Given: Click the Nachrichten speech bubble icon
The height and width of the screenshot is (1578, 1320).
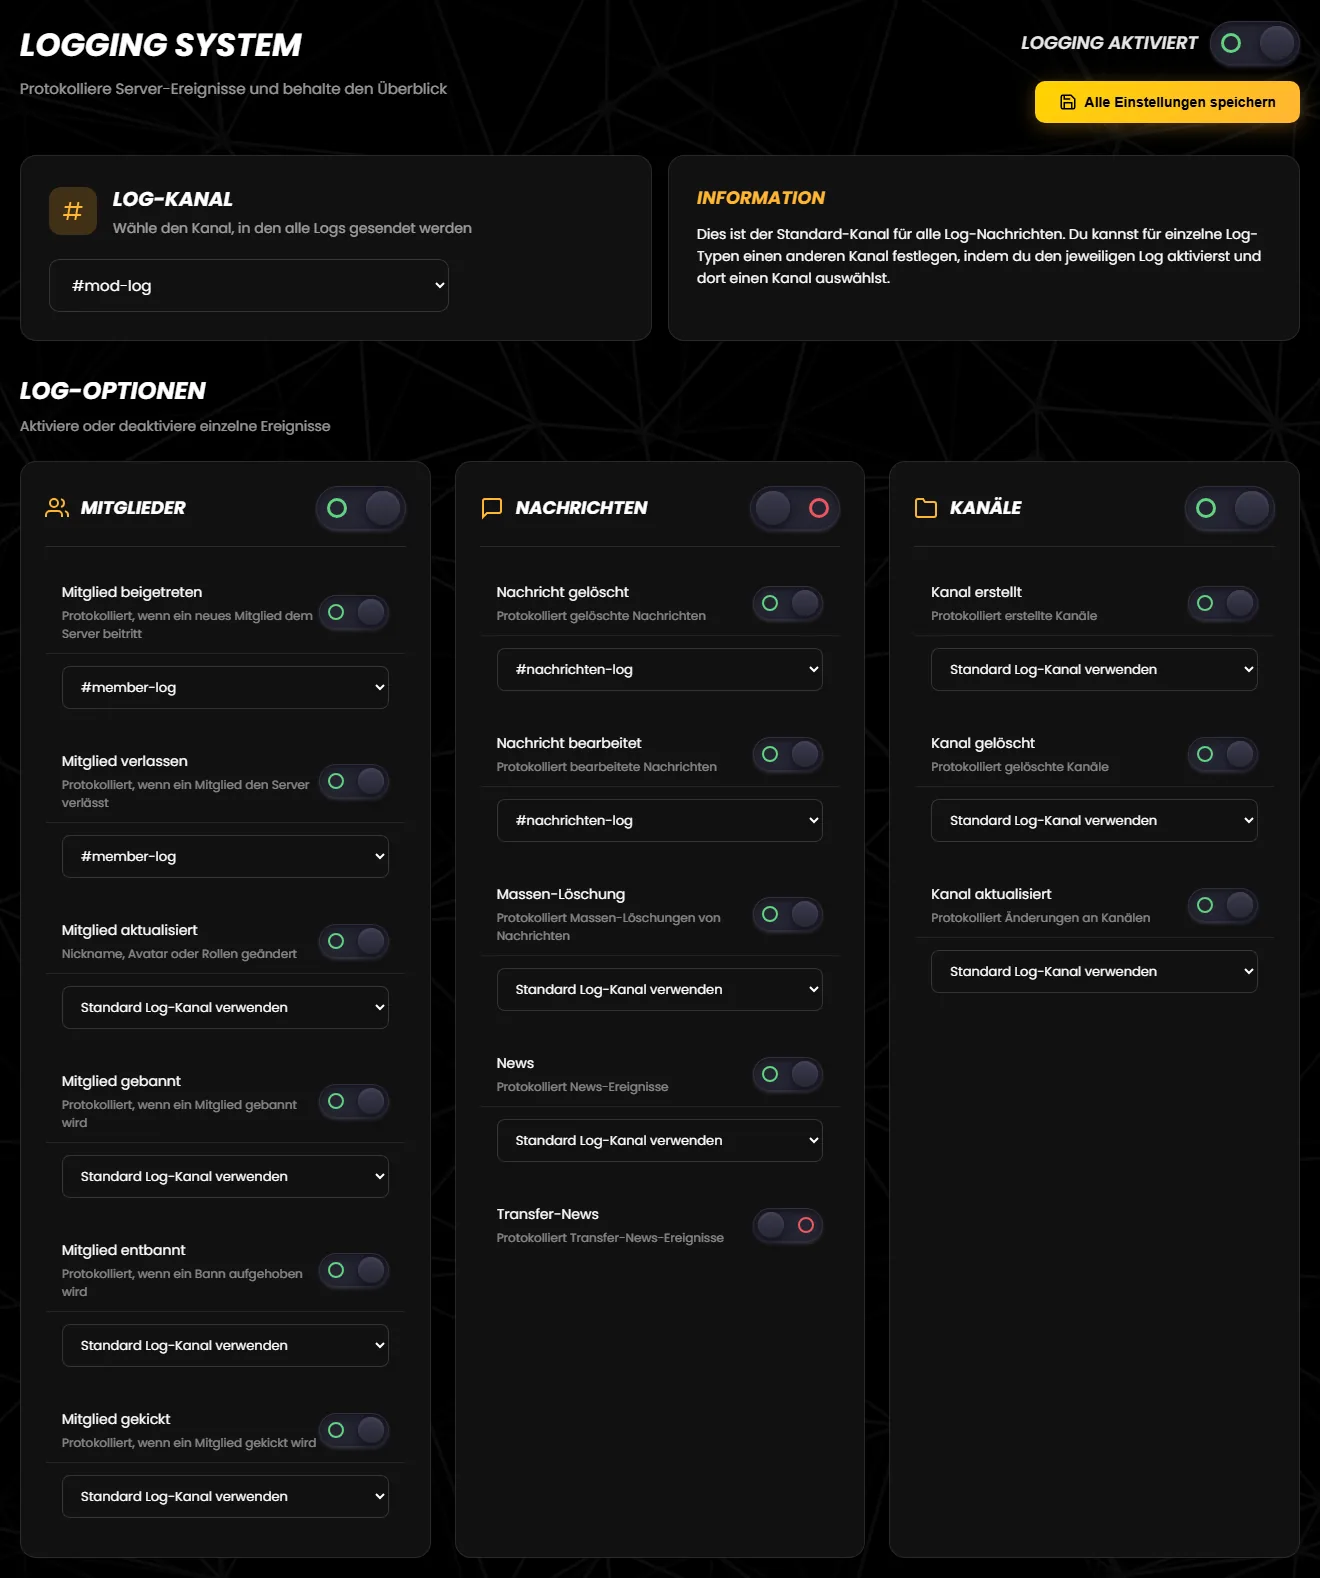Looking at the screenshot, I should click(492, 508).
